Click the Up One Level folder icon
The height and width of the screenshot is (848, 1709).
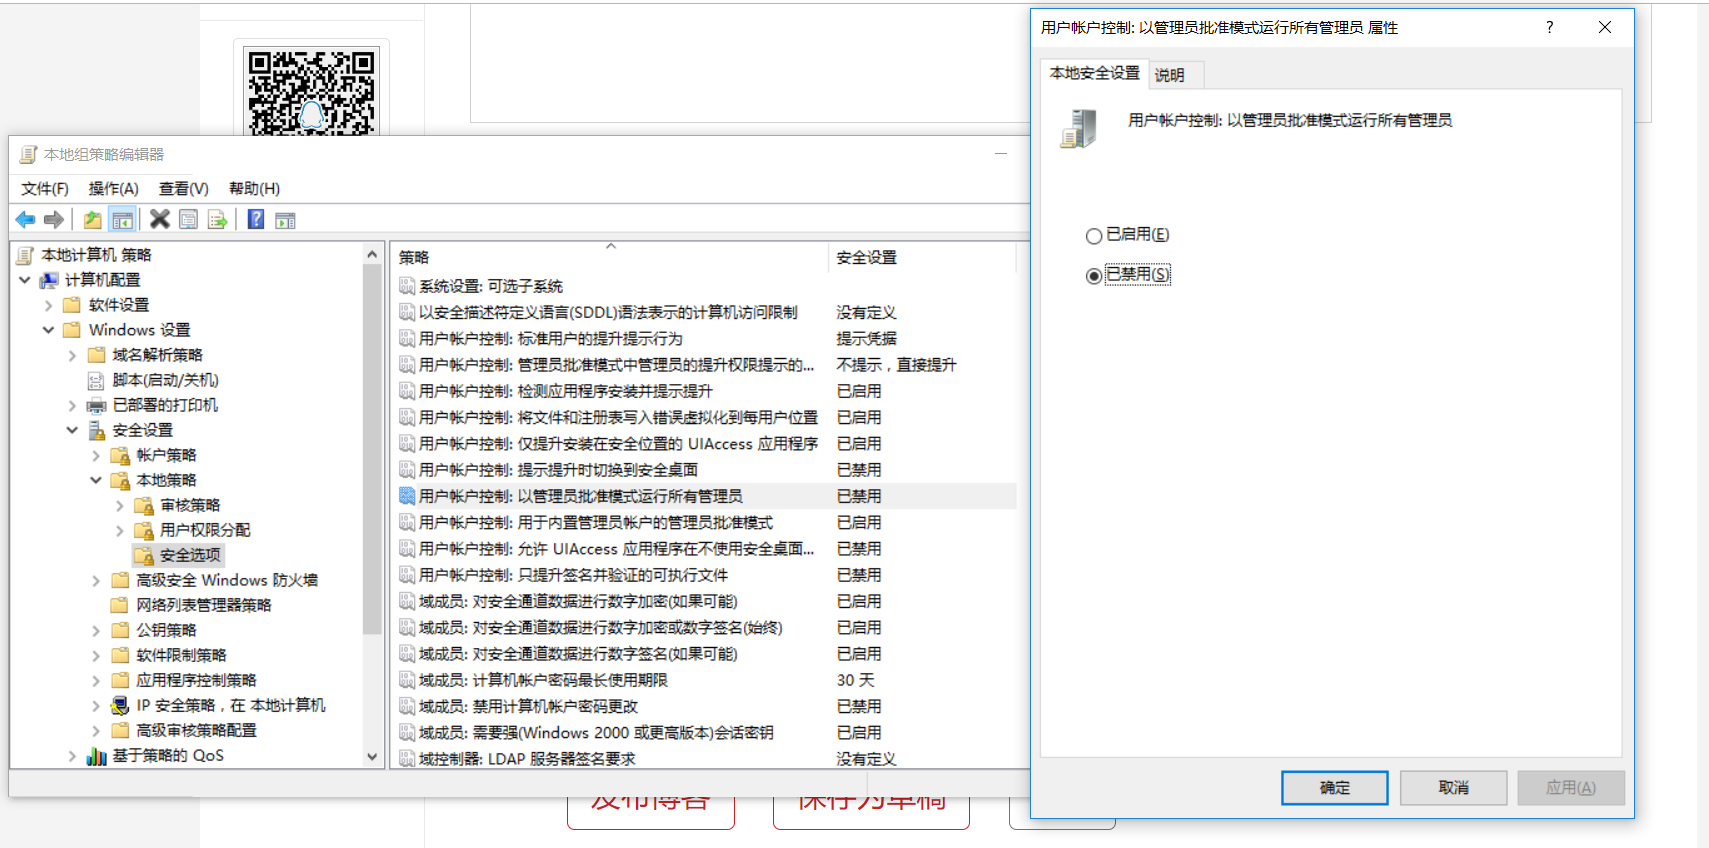(92, 220)
